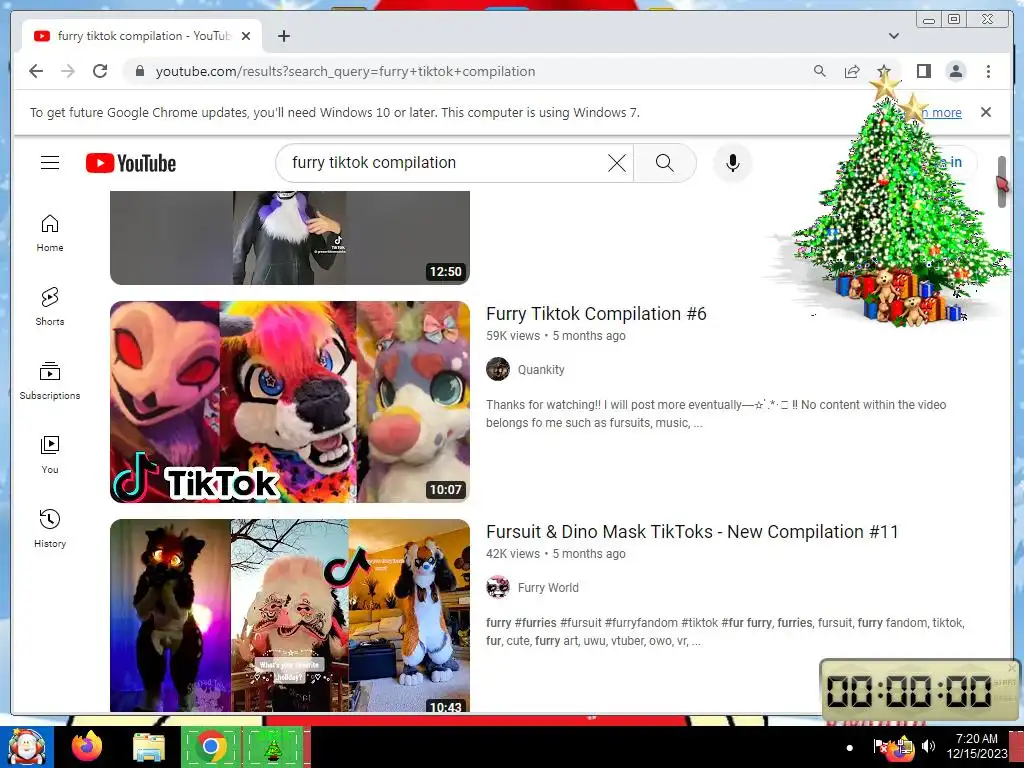Screen dimensions: 1024x768
Task: Go to Home in YouTube sidebar
Action: coord(50,233)
